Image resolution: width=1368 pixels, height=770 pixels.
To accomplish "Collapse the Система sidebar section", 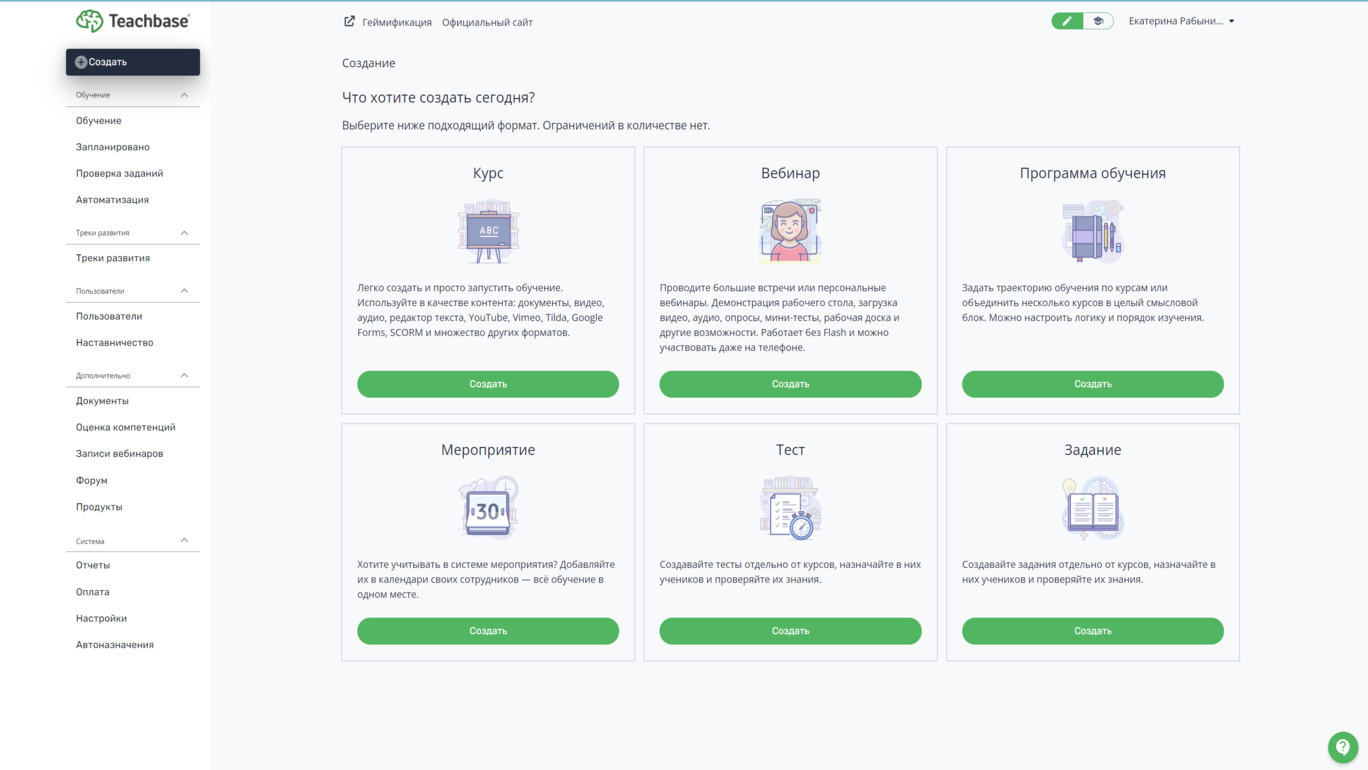I will [x=184, y=541].
